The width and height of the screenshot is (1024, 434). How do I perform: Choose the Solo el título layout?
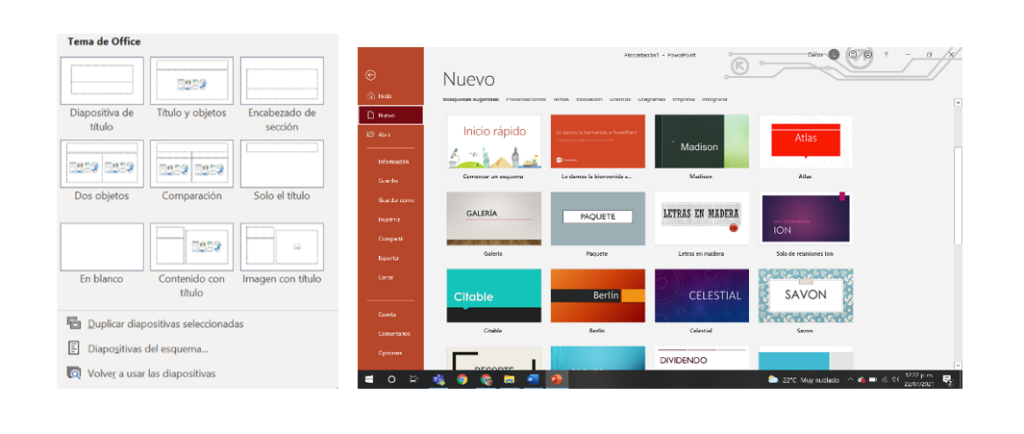pyautogui.click(x=281, y=170)
